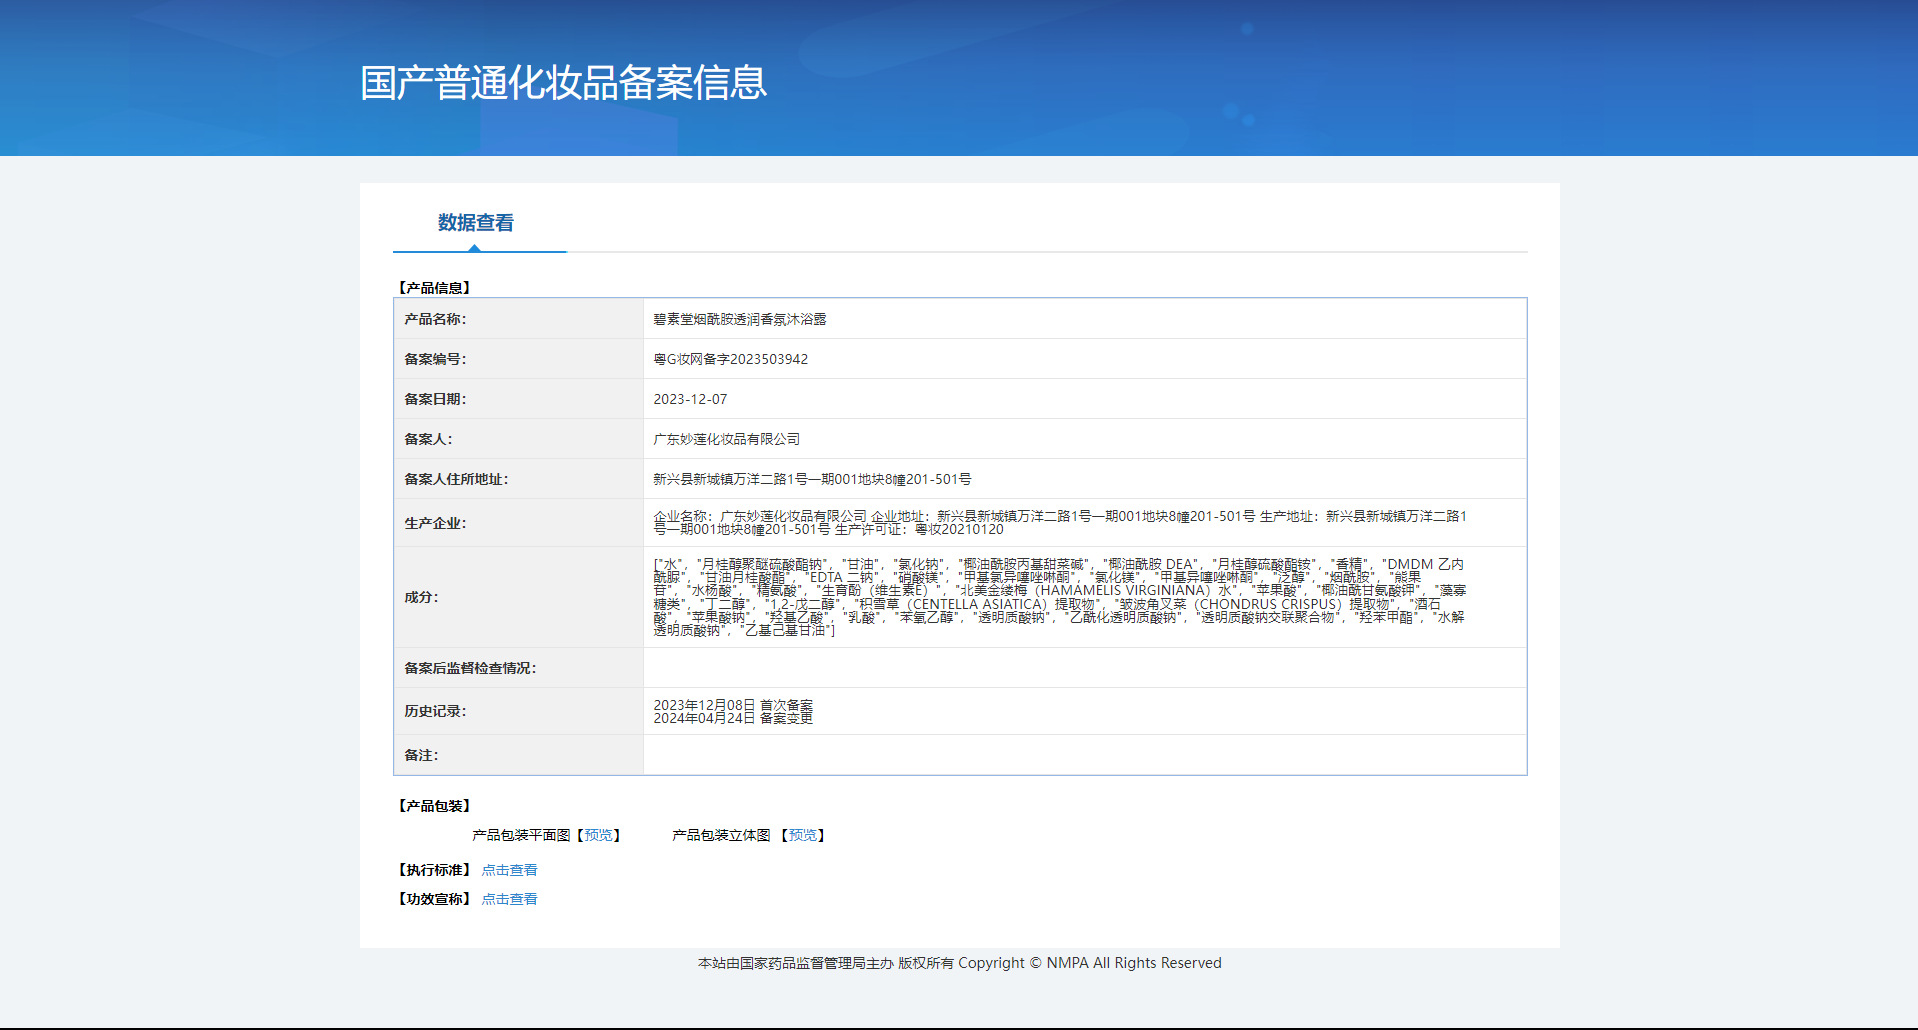Click the 备注 row label
The height and width of the screenshot is (1030, 1918).
coord(421,755)
